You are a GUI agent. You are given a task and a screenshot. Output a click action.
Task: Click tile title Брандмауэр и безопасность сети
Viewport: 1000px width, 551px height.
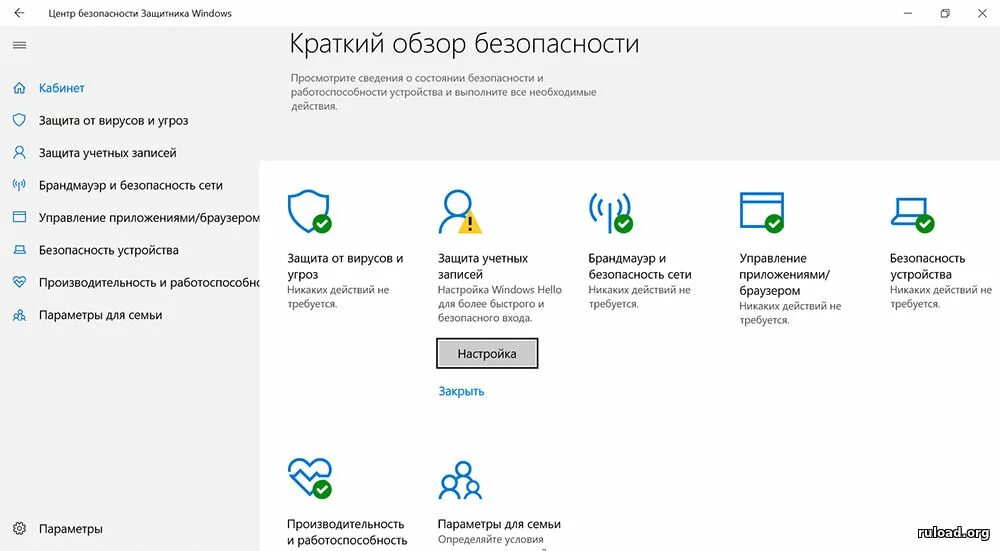(640, 266)
